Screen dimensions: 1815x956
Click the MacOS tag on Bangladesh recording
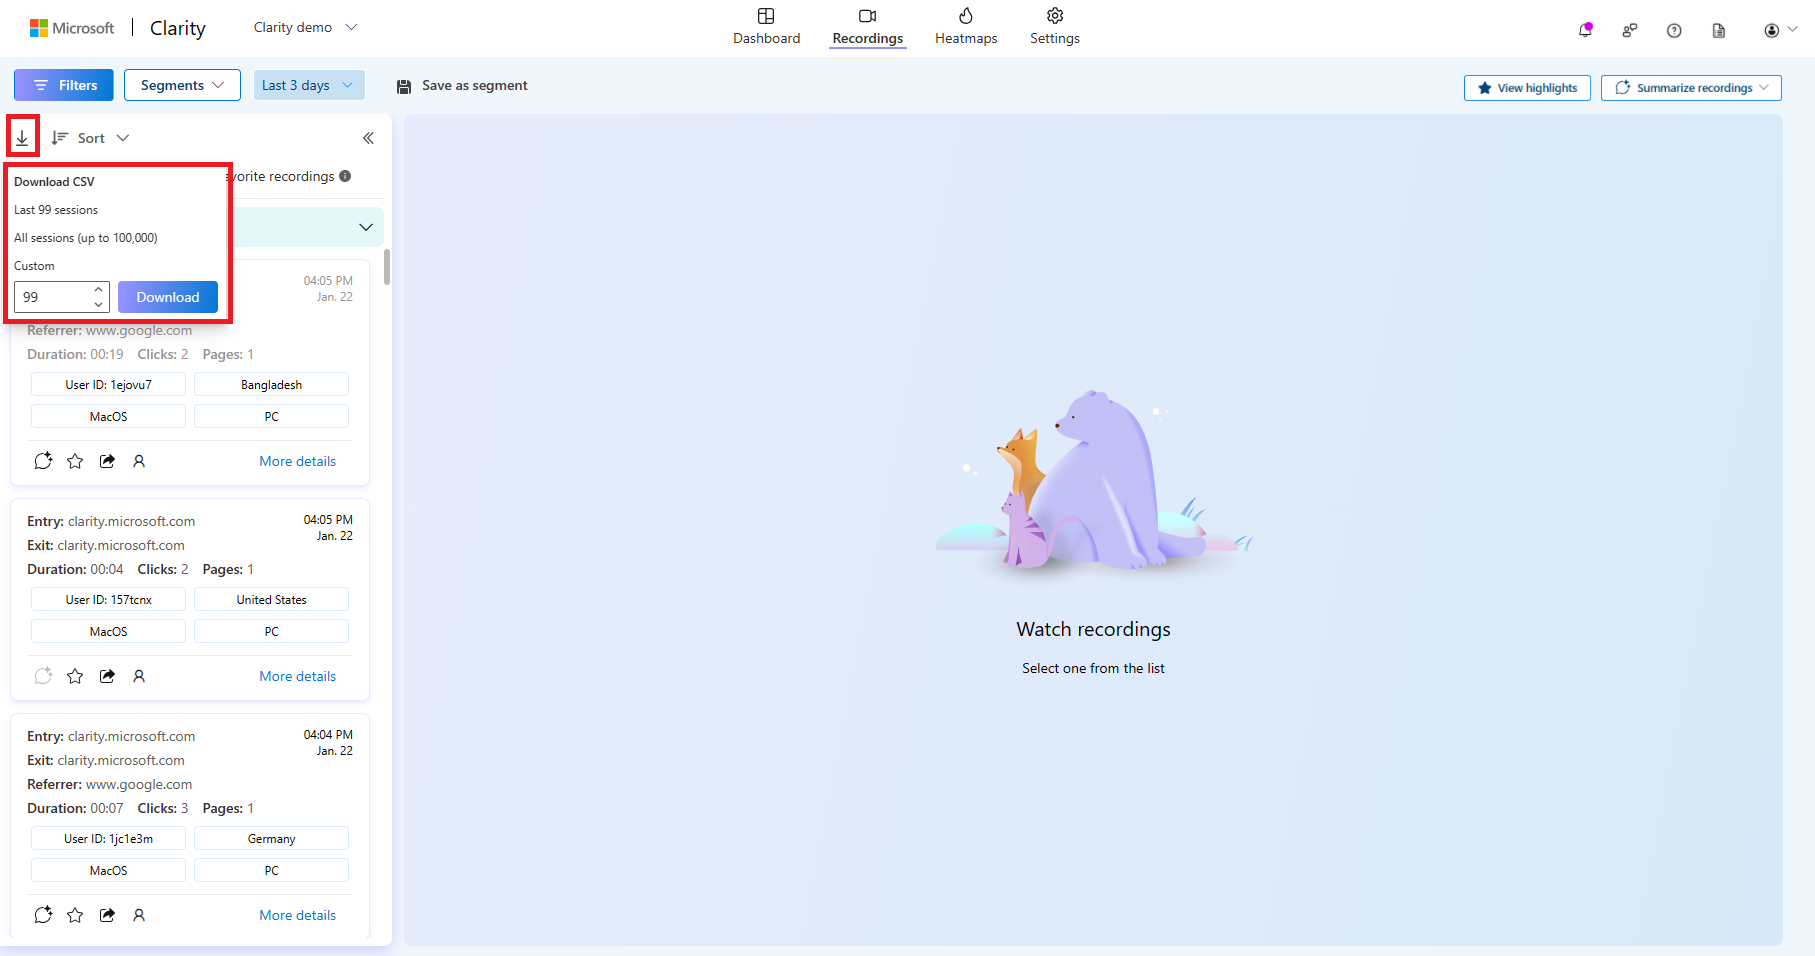pos(109,417)
